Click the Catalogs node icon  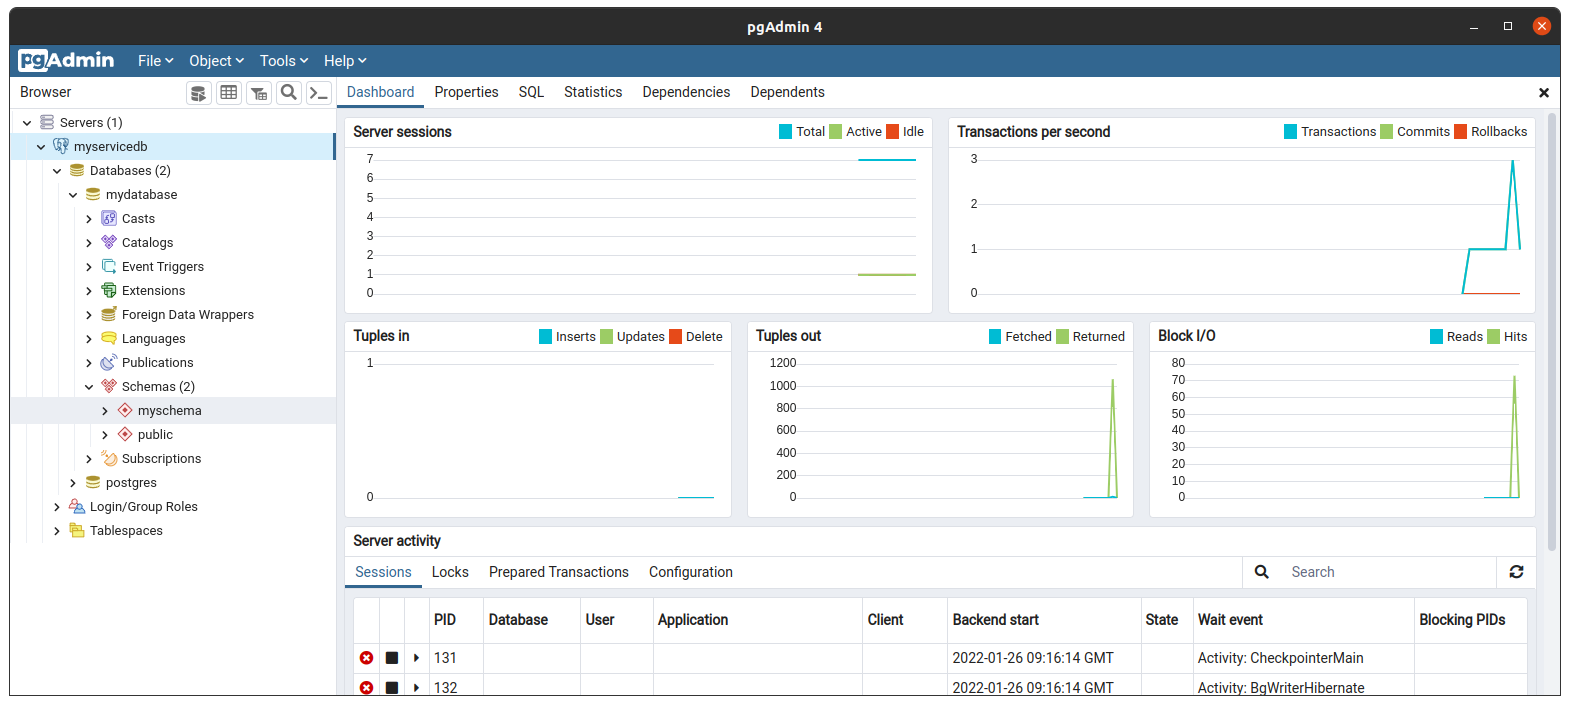click(x=109, y=242)
